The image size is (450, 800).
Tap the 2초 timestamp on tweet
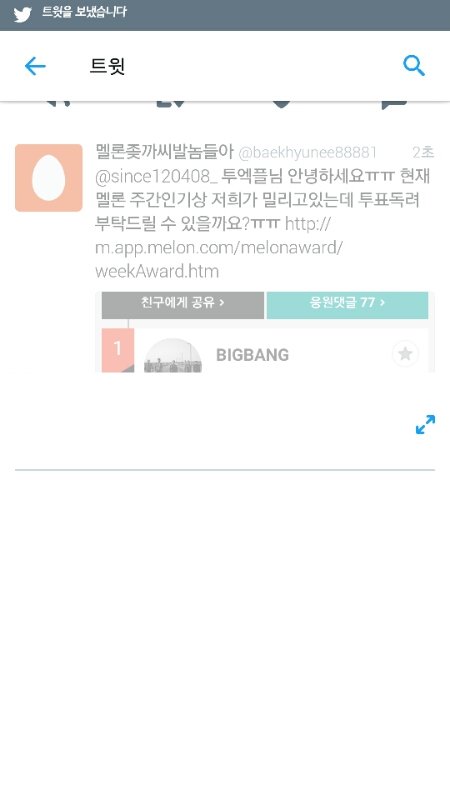[423, 152]
